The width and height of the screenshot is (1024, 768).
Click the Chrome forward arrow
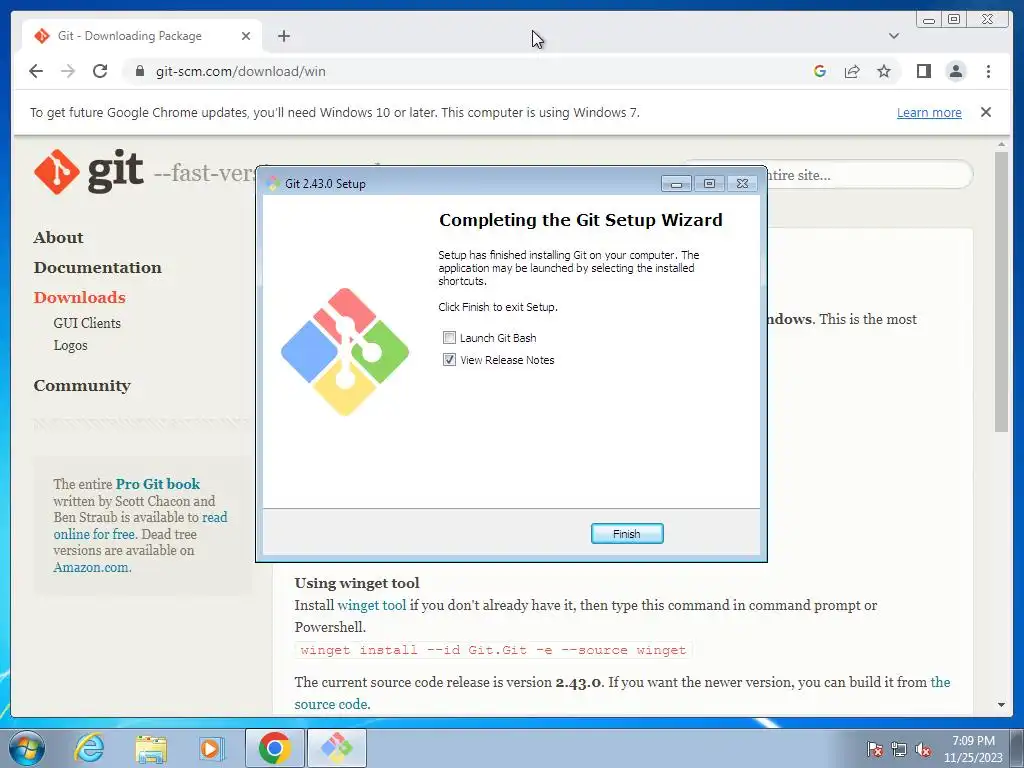coord(67,71)
